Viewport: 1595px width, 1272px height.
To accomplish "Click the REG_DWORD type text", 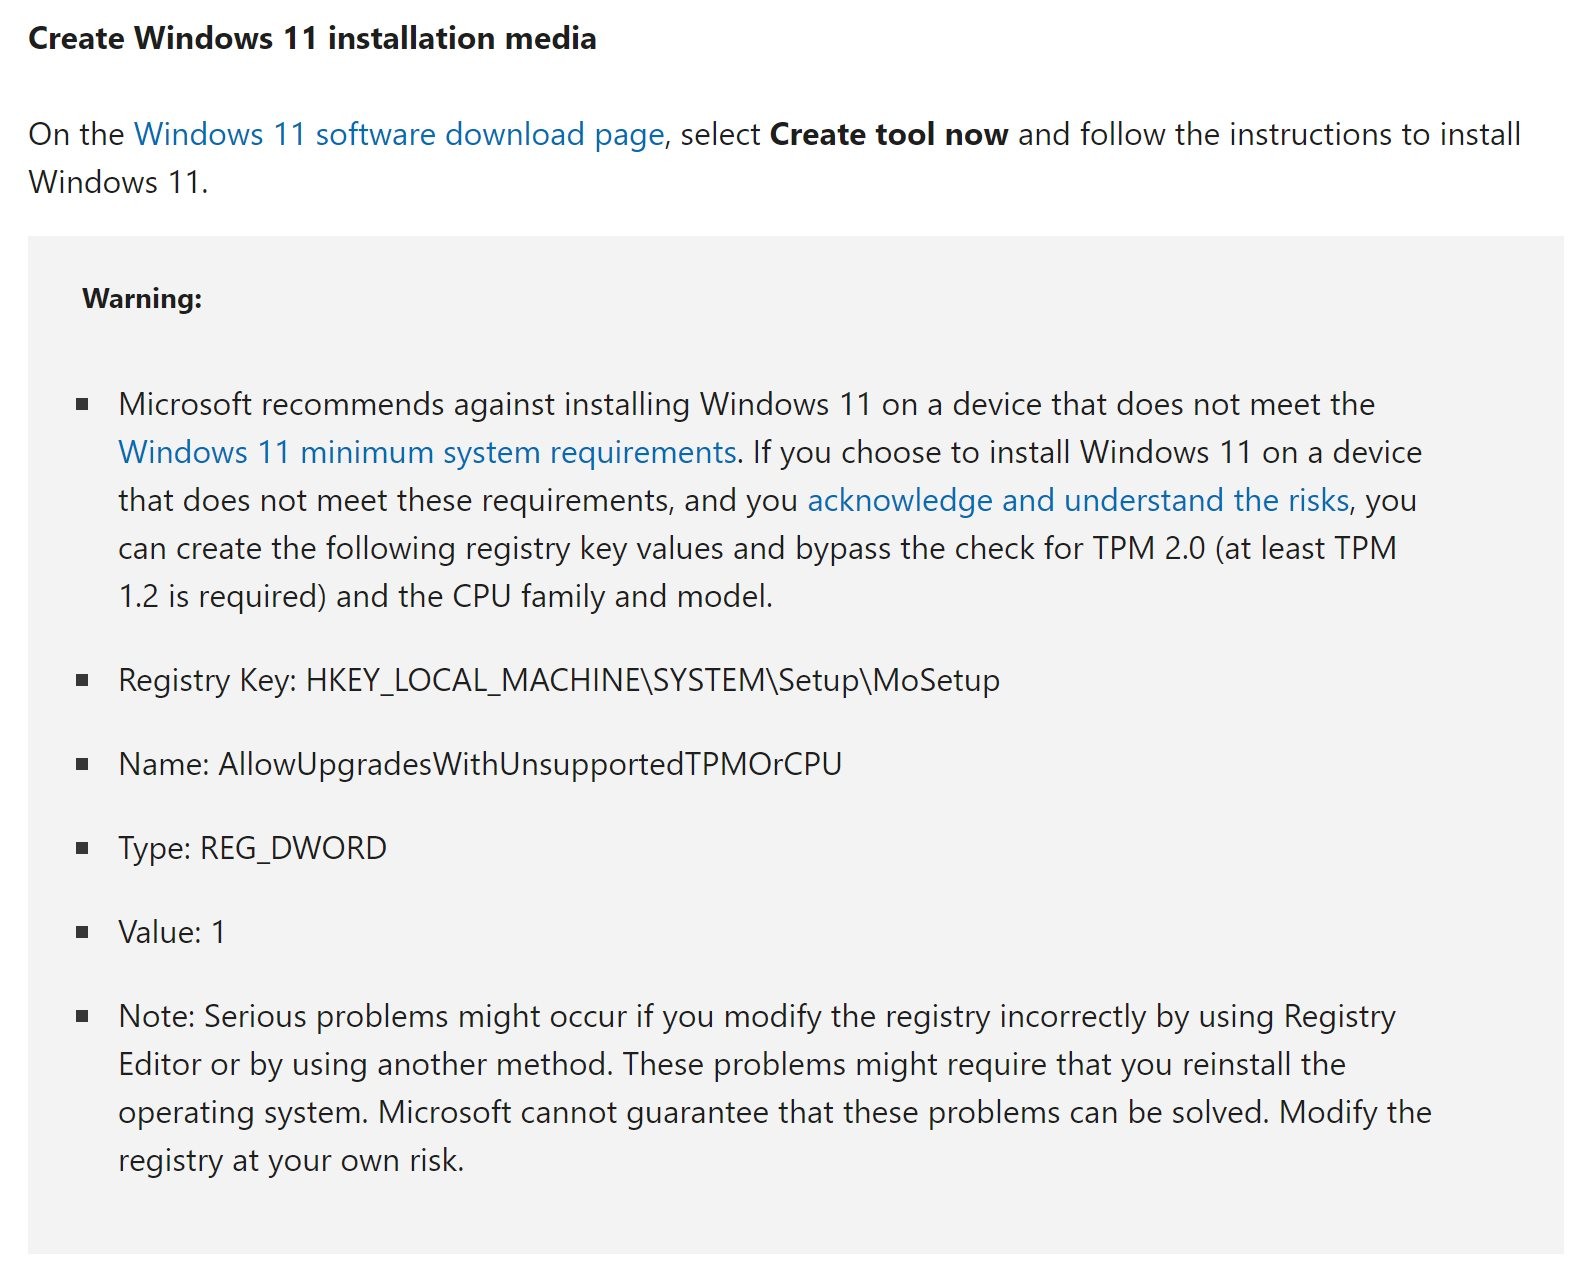I will coord(293,848).
